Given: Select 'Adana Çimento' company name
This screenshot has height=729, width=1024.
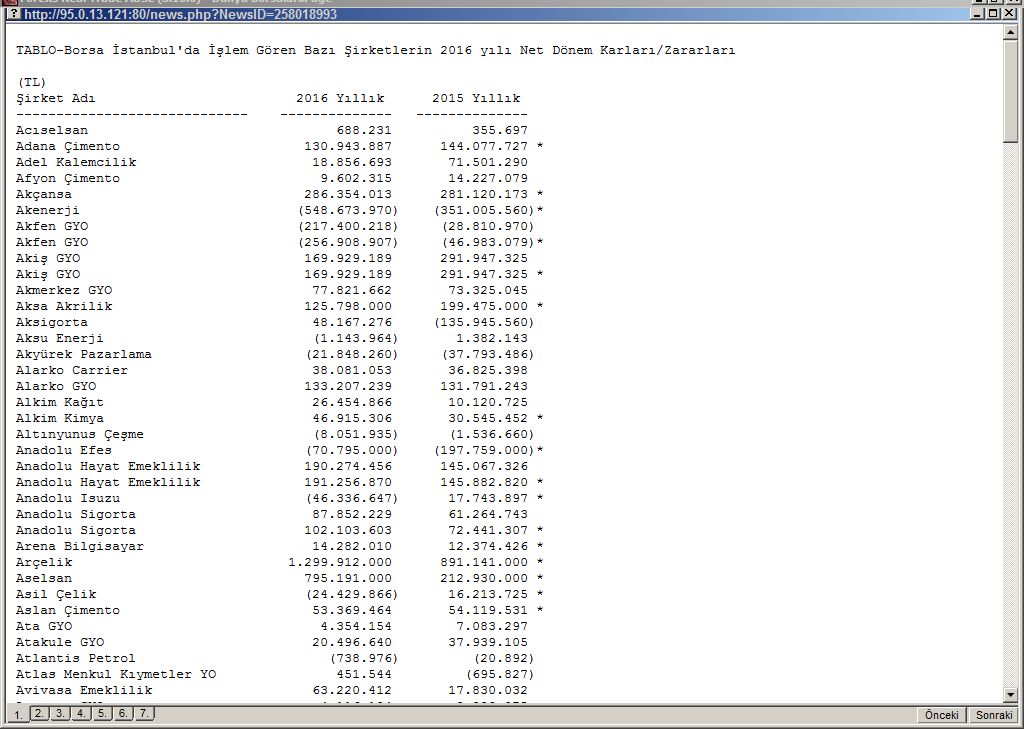Looking at the screenshot, I should pos(68,146).
